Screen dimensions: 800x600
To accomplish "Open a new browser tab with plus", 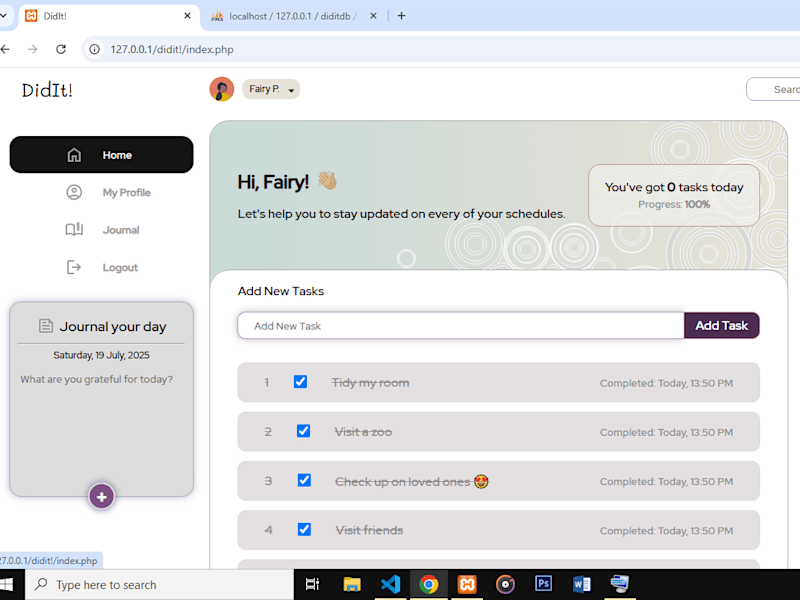I will (x=402, y=16).
